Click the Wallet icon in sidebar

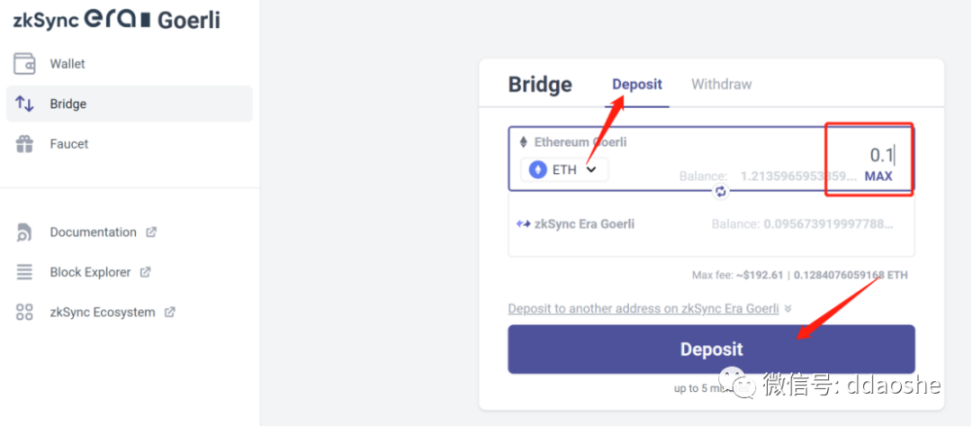coord(25,64)
